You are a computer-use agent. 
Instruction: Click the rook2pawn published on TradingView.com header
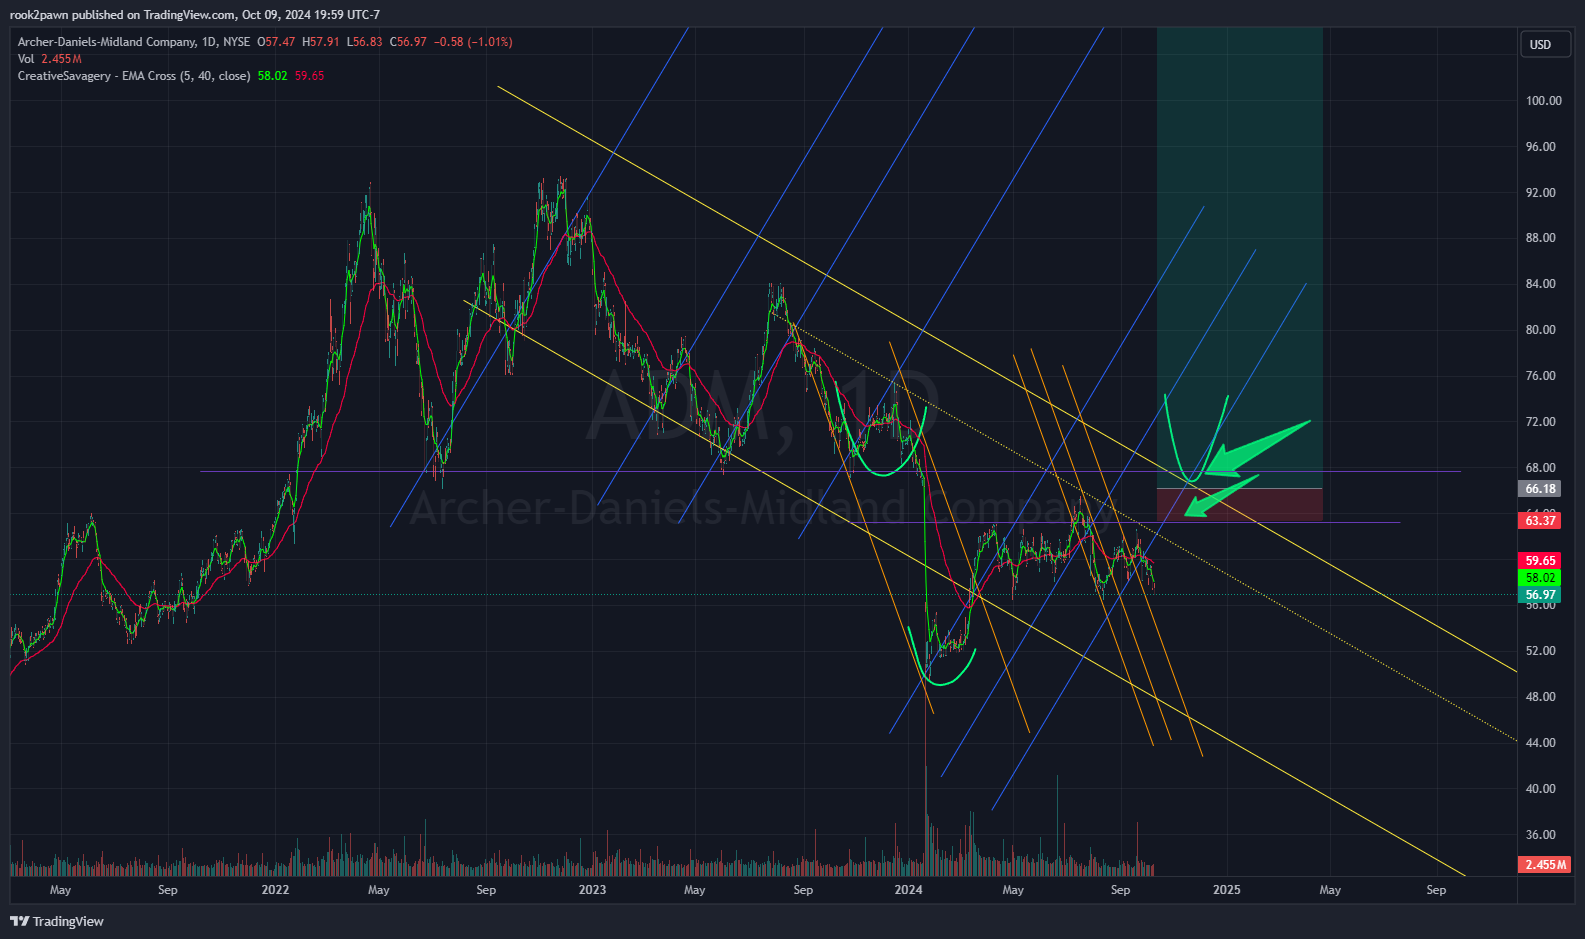coord(195,15)
